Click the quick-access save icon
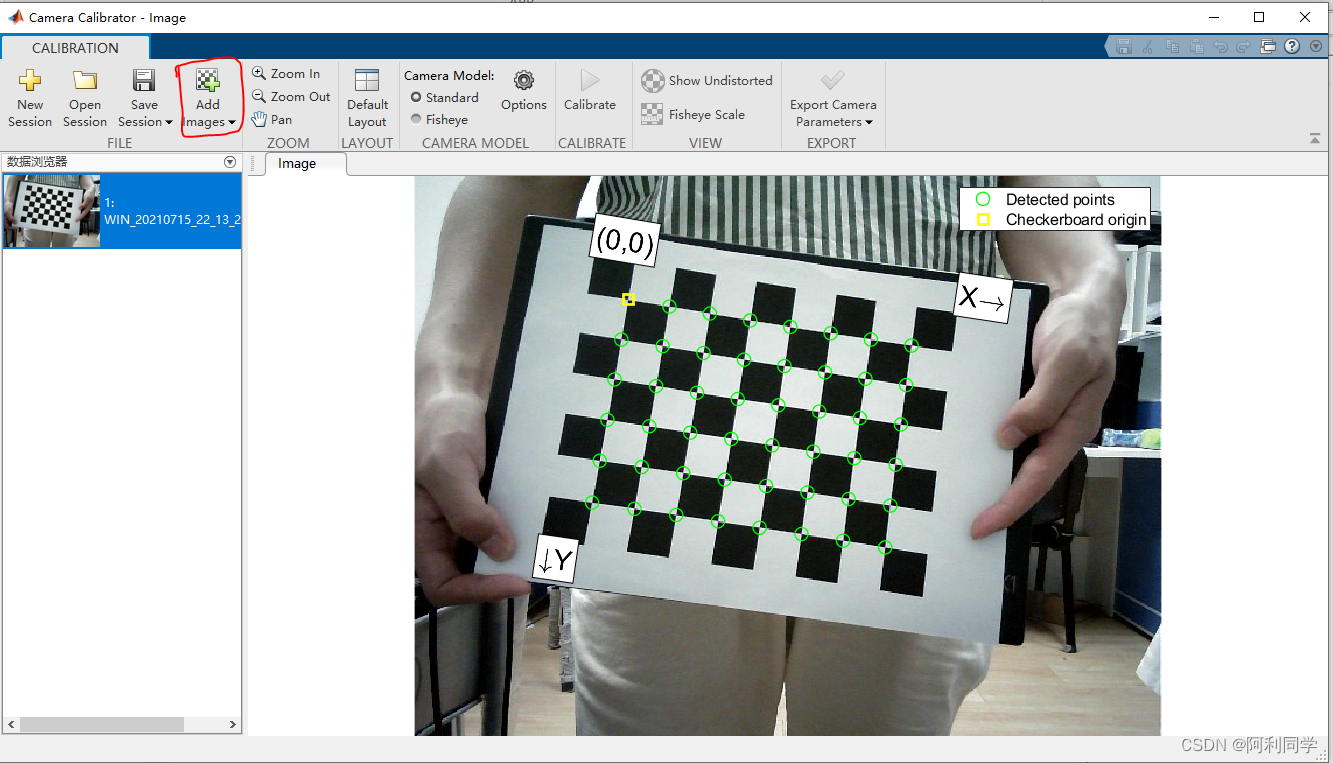The image size is (1333, 763). [1124, 46]
